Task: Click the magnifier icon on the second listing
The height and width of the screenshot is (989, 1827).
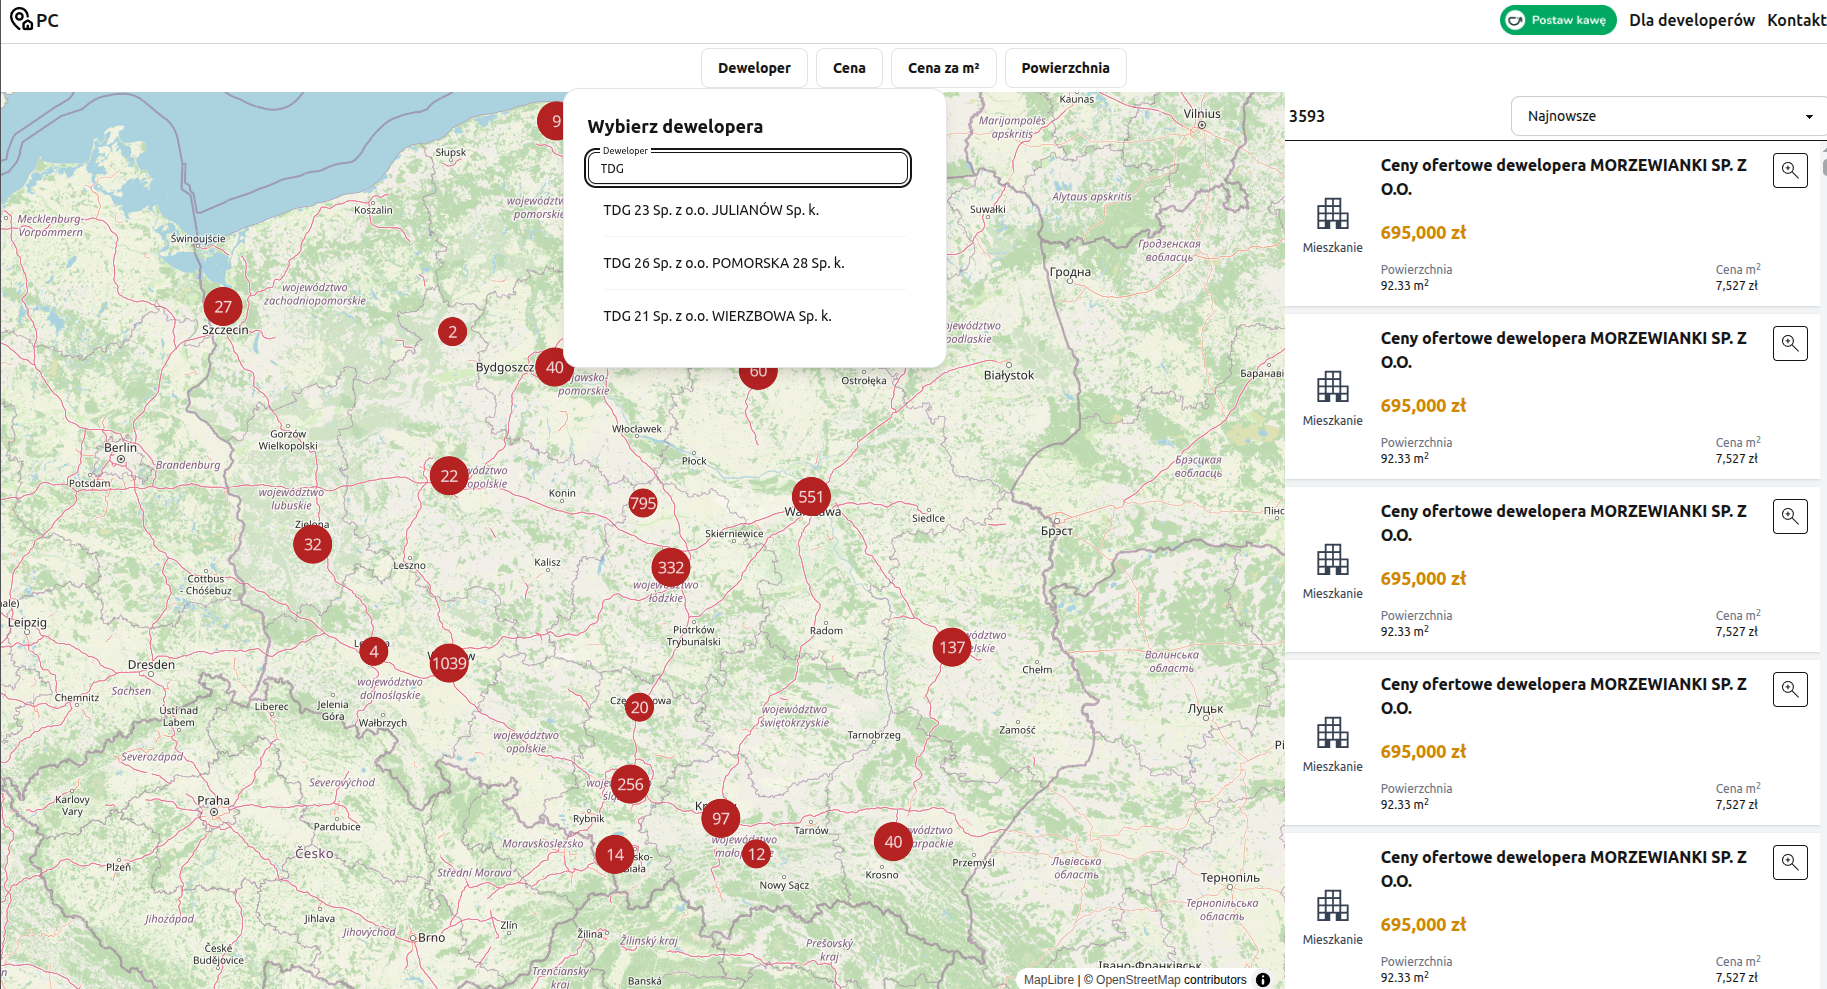Action: click(1789, 344)
